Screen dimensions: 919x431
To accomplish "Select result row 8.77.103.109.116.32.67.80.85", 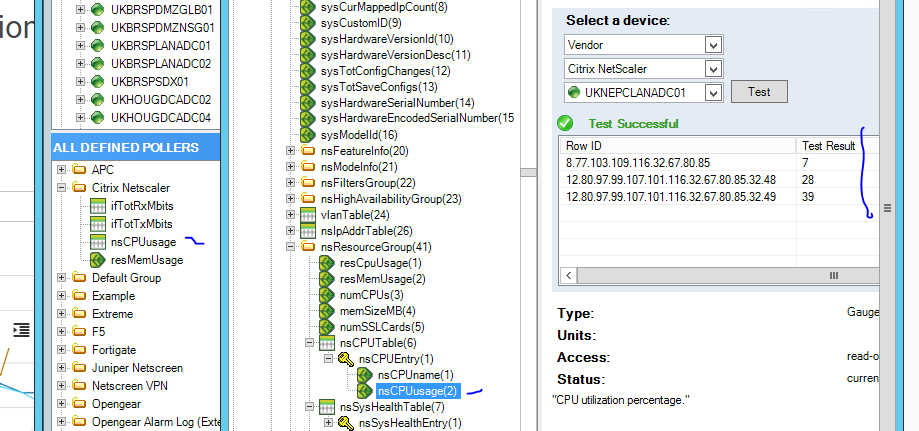I will (719, 163).
